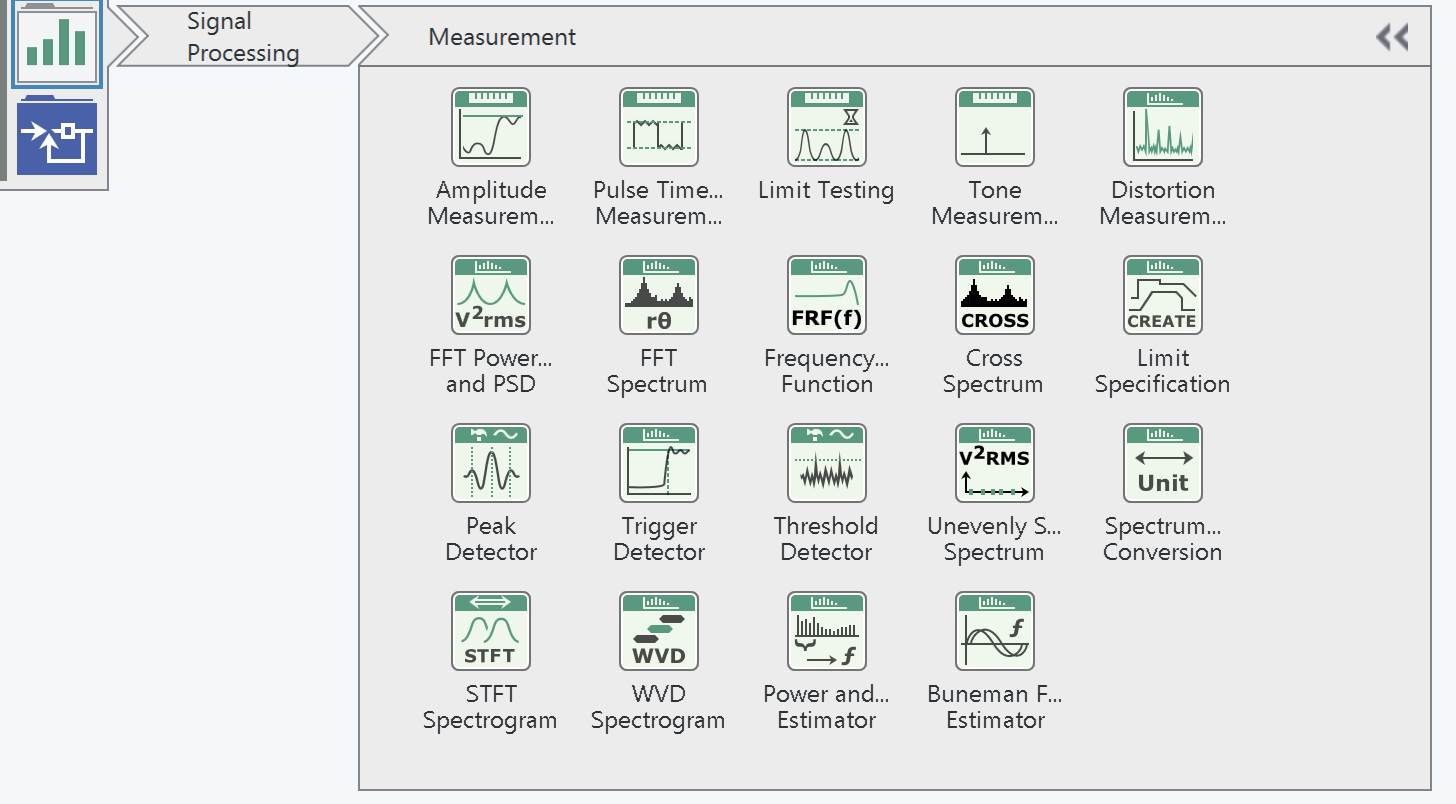Select the Tone Measurement icon

click(994, 127)
